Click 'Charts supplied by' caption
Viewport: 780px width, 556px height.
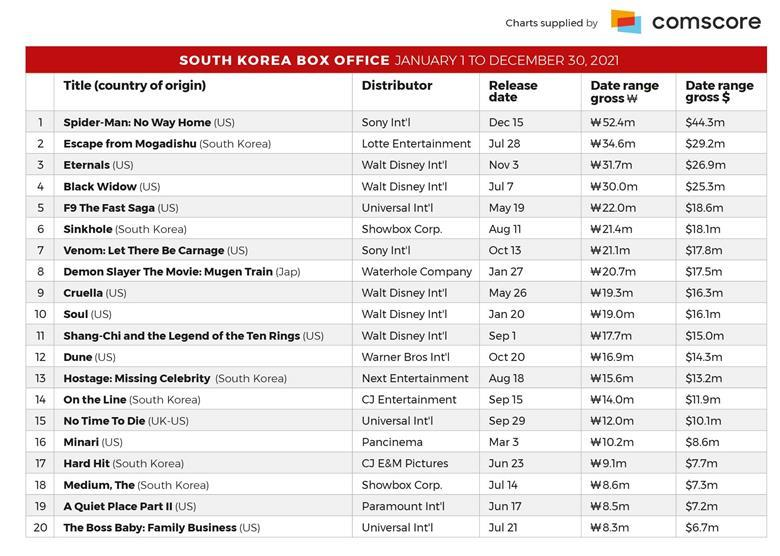[551, 23]
